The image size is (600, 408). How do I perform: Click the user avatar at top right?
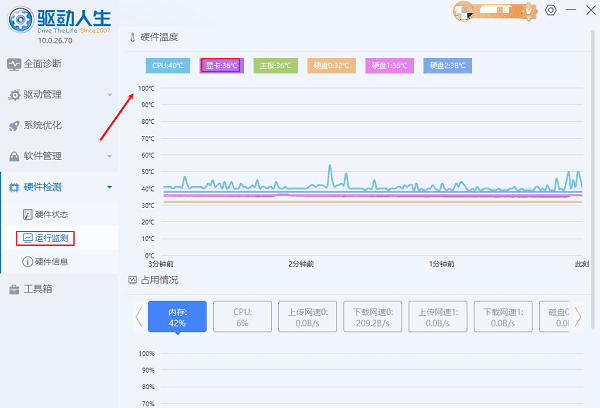click(x=463, y=11)
